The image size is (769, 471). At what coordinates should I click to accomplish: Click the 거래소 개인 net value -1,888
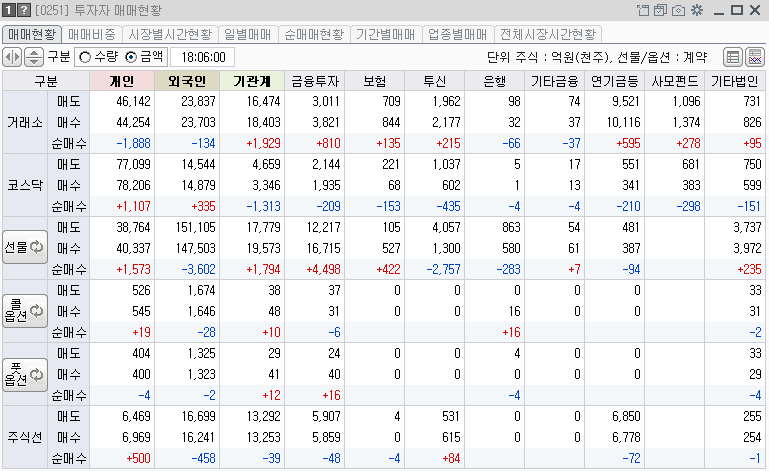pos(133,143)
